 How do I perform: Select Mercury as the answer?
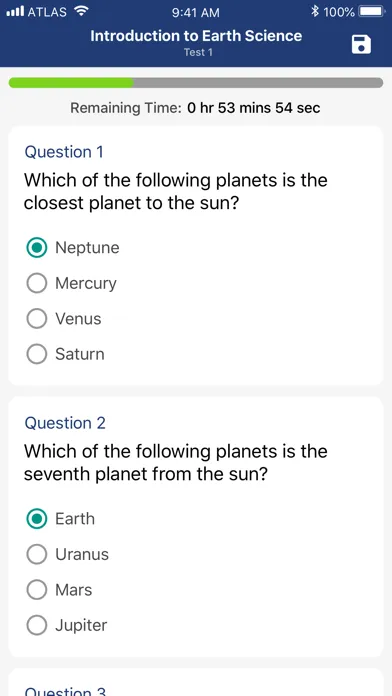(36, 283)
